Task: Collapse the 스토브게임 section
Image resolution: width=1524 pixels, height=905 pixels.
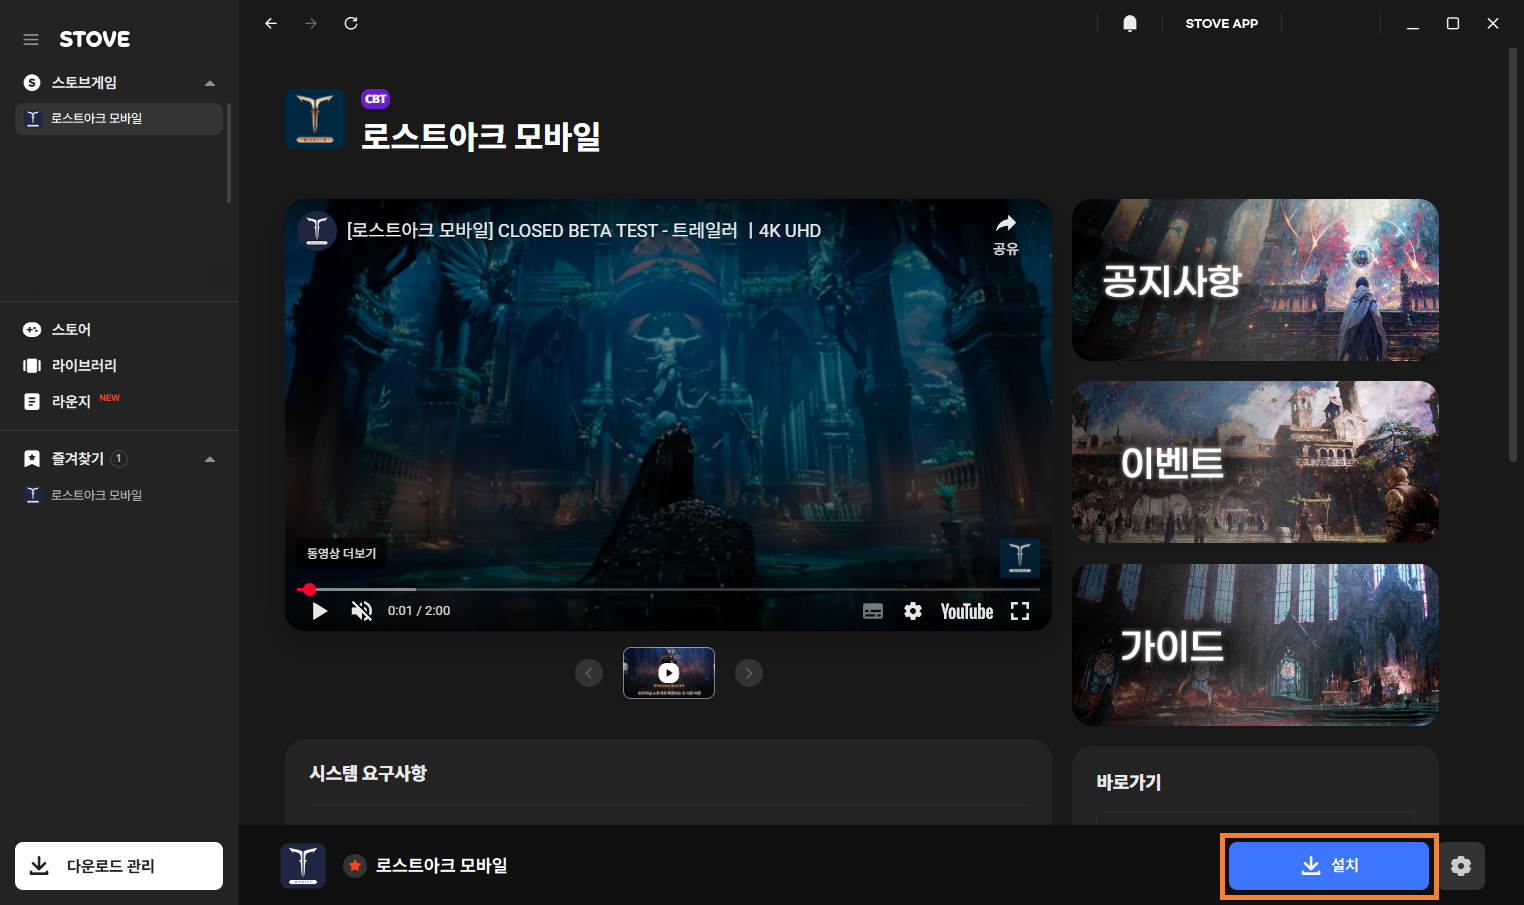Action: (x=209, y=83)
